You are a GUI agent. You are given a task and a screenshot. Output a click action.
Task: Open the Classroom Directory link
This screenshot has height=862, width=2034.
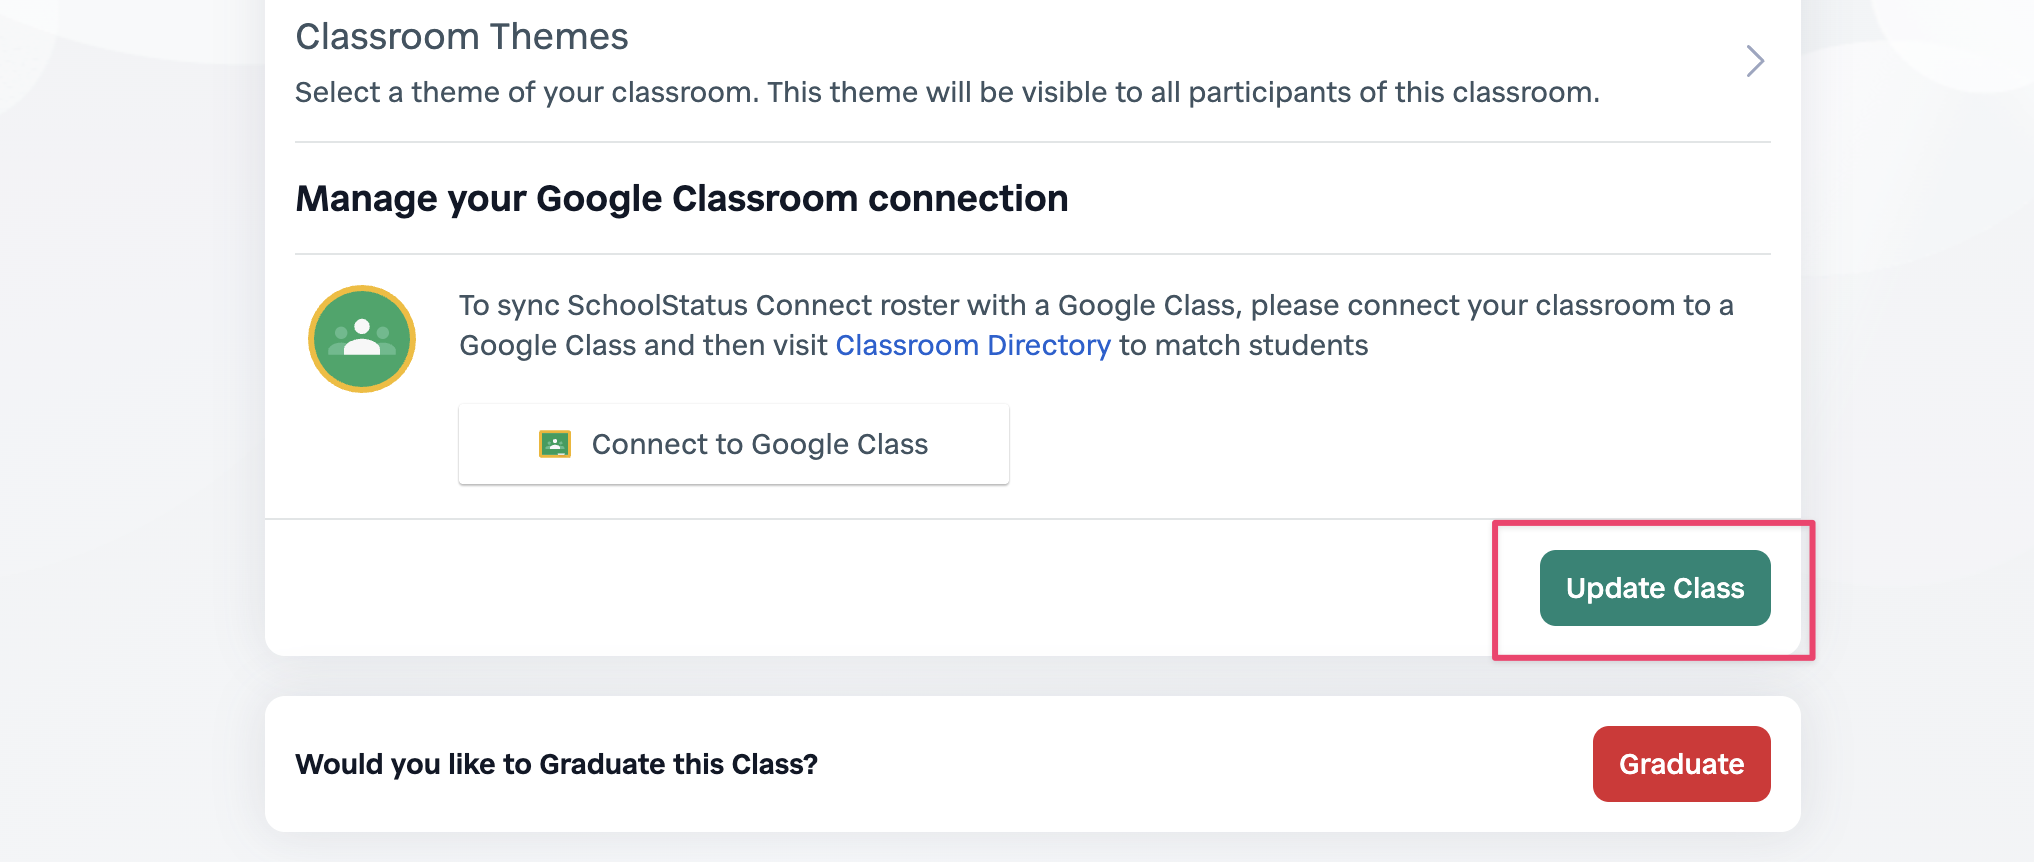coord(973,345)
